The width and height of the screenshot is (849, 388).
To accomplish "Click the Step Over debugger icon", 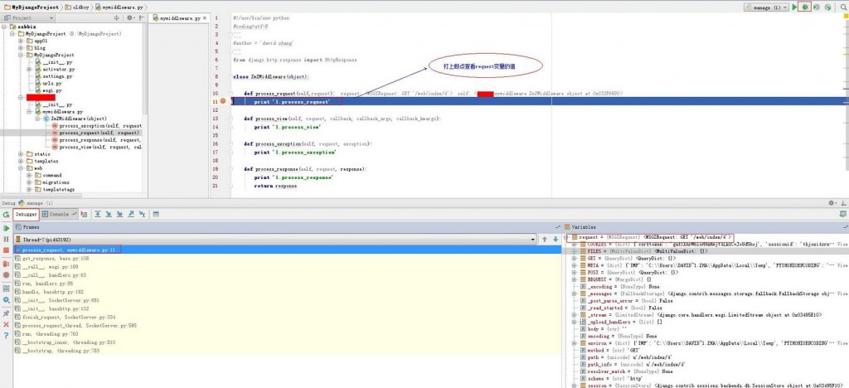I will [98, 214].
